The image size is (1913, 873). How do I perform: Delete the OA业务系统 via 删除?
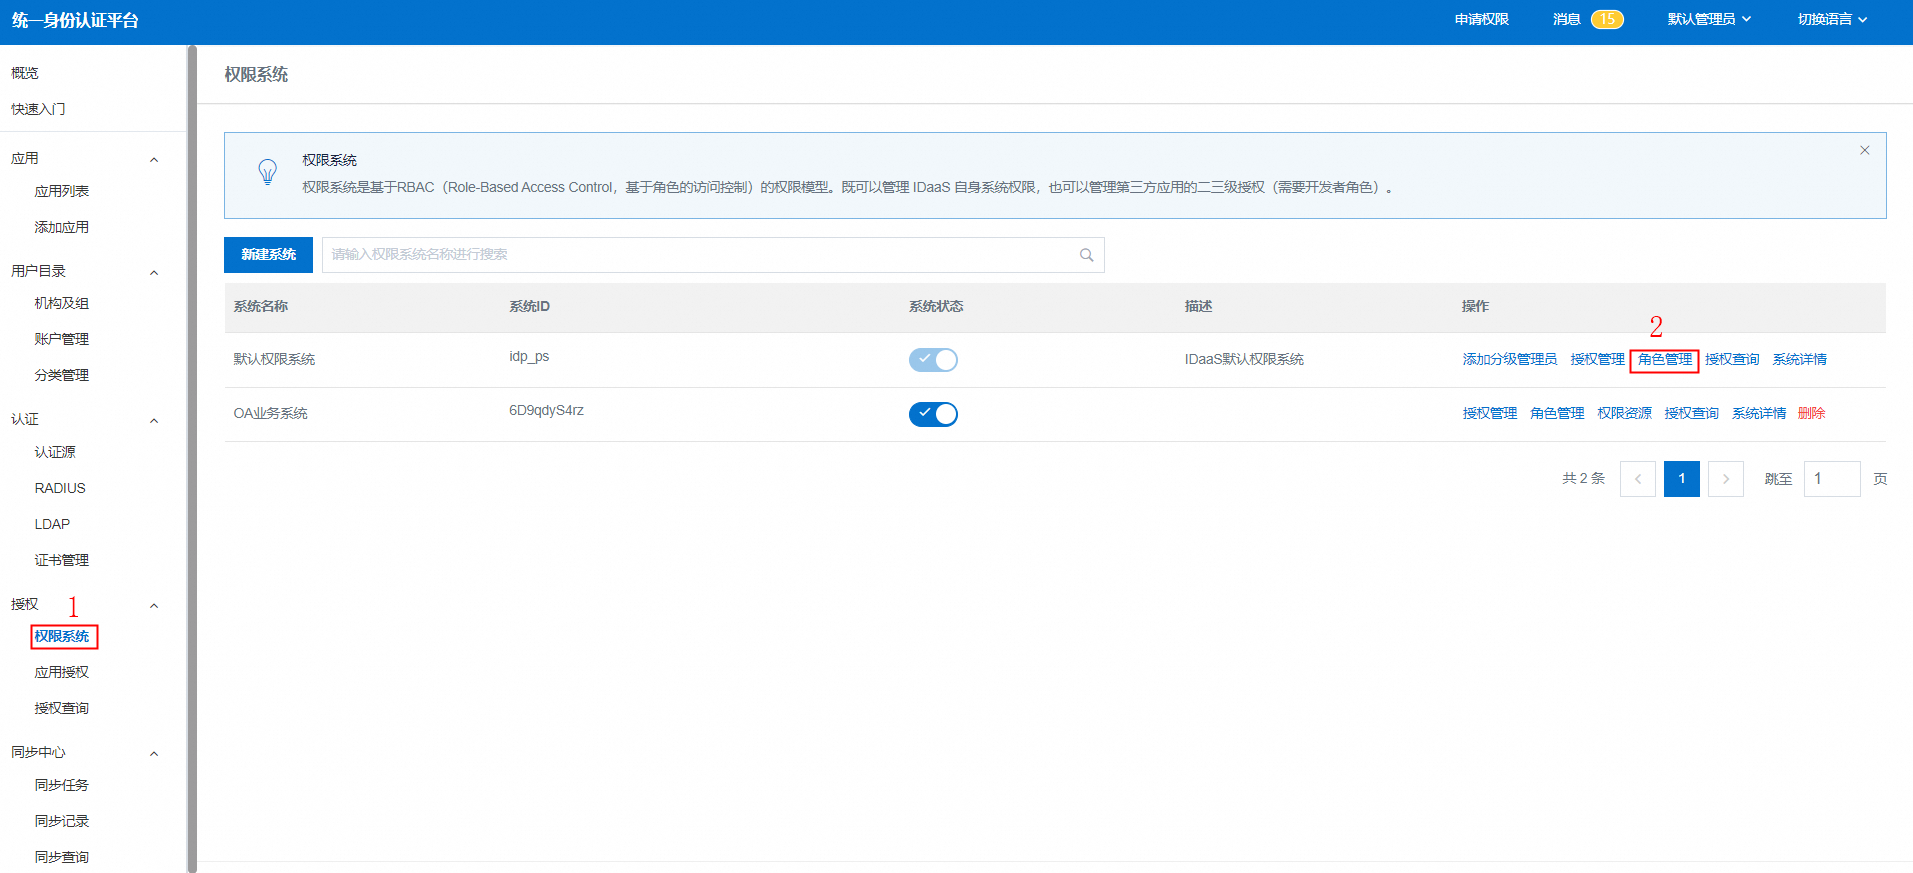[x=1811, y=414]
